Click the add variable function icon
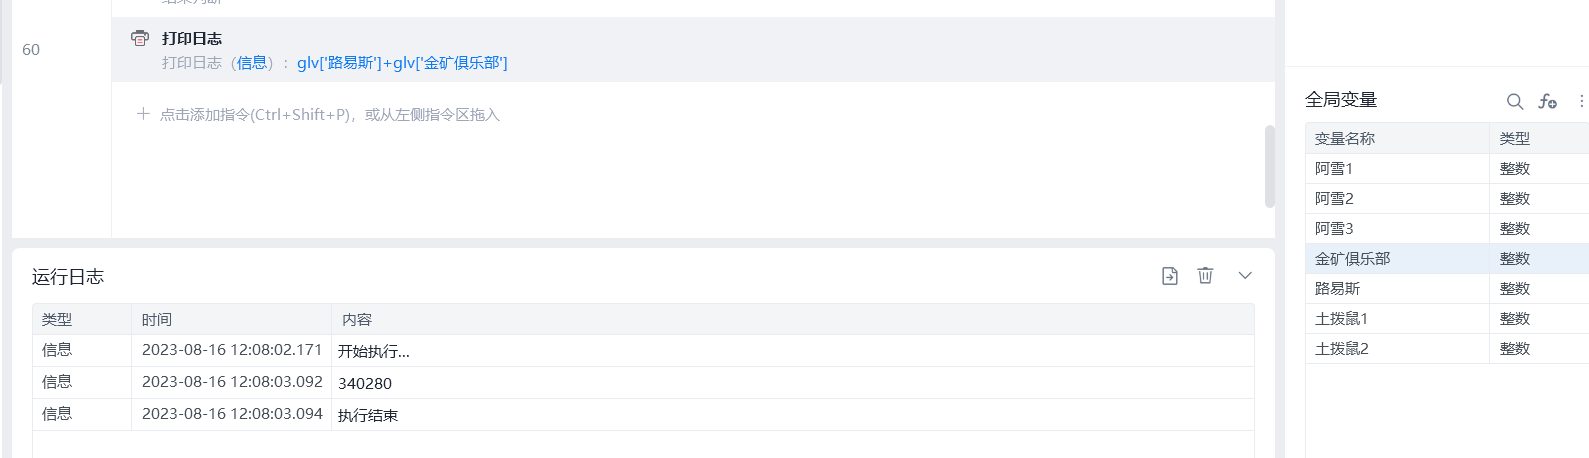 (x=1547, y=101)
